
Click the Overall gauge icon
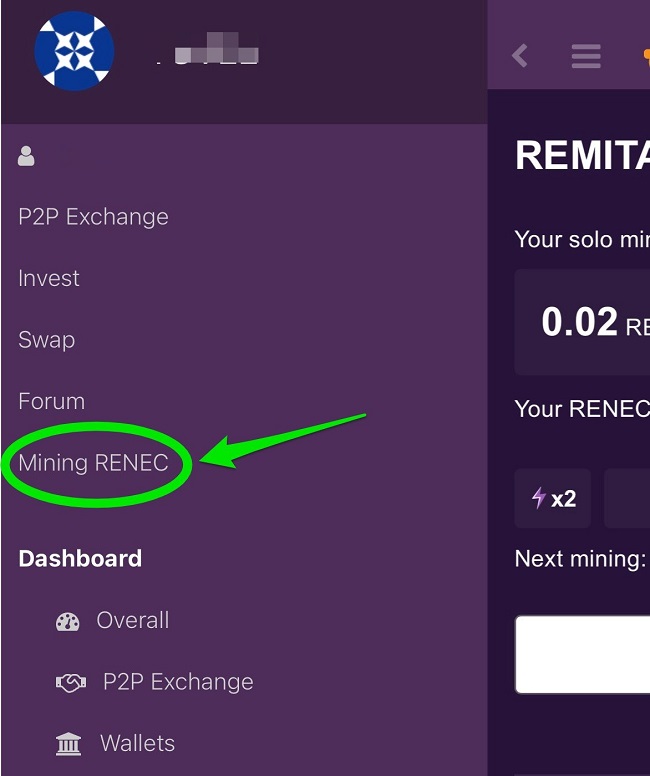[68, 621]
